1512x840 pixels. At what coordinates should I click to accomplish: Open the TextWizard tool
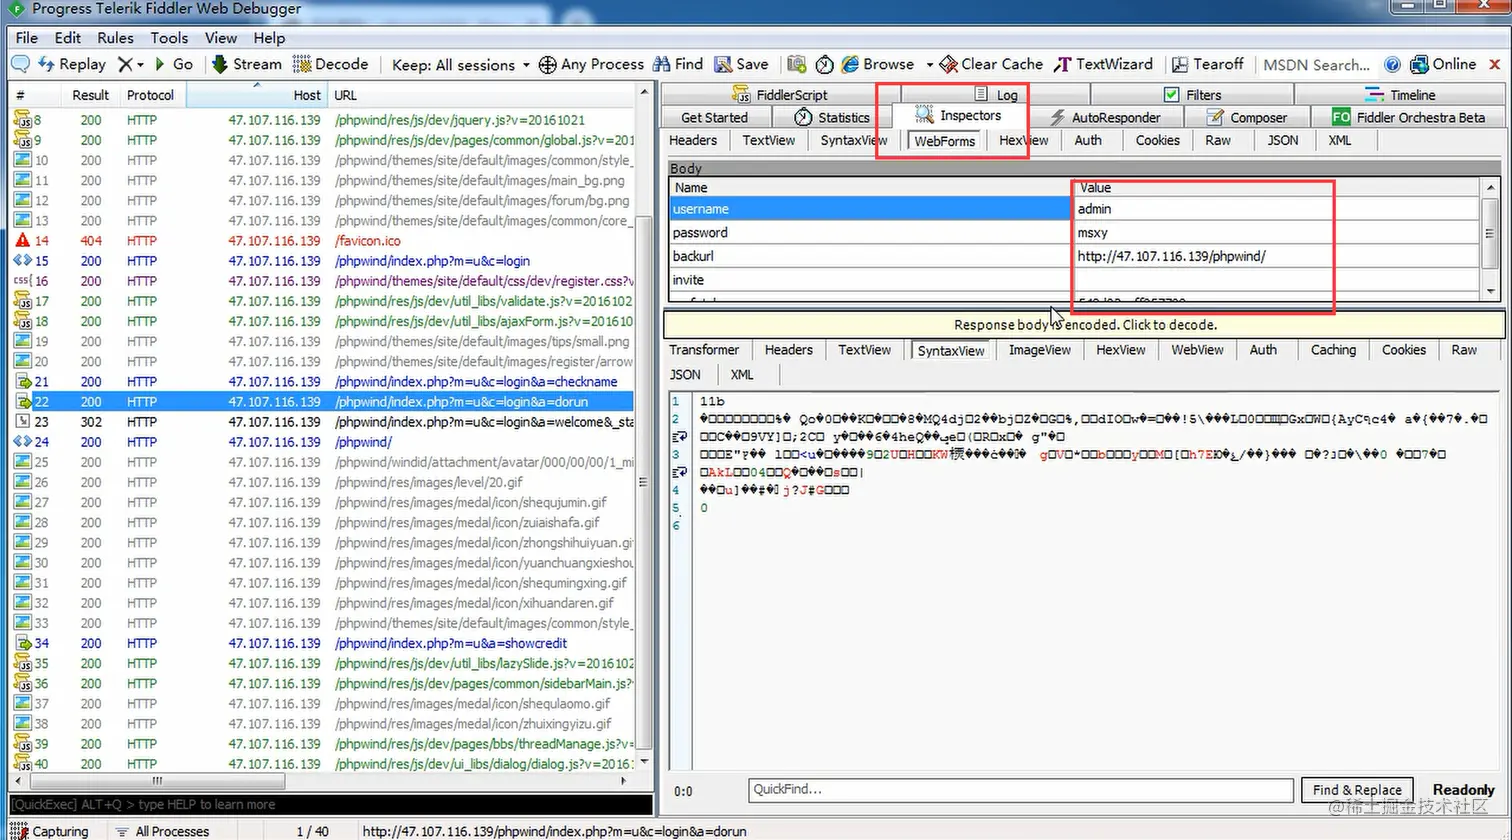(x=1104, y=64)
